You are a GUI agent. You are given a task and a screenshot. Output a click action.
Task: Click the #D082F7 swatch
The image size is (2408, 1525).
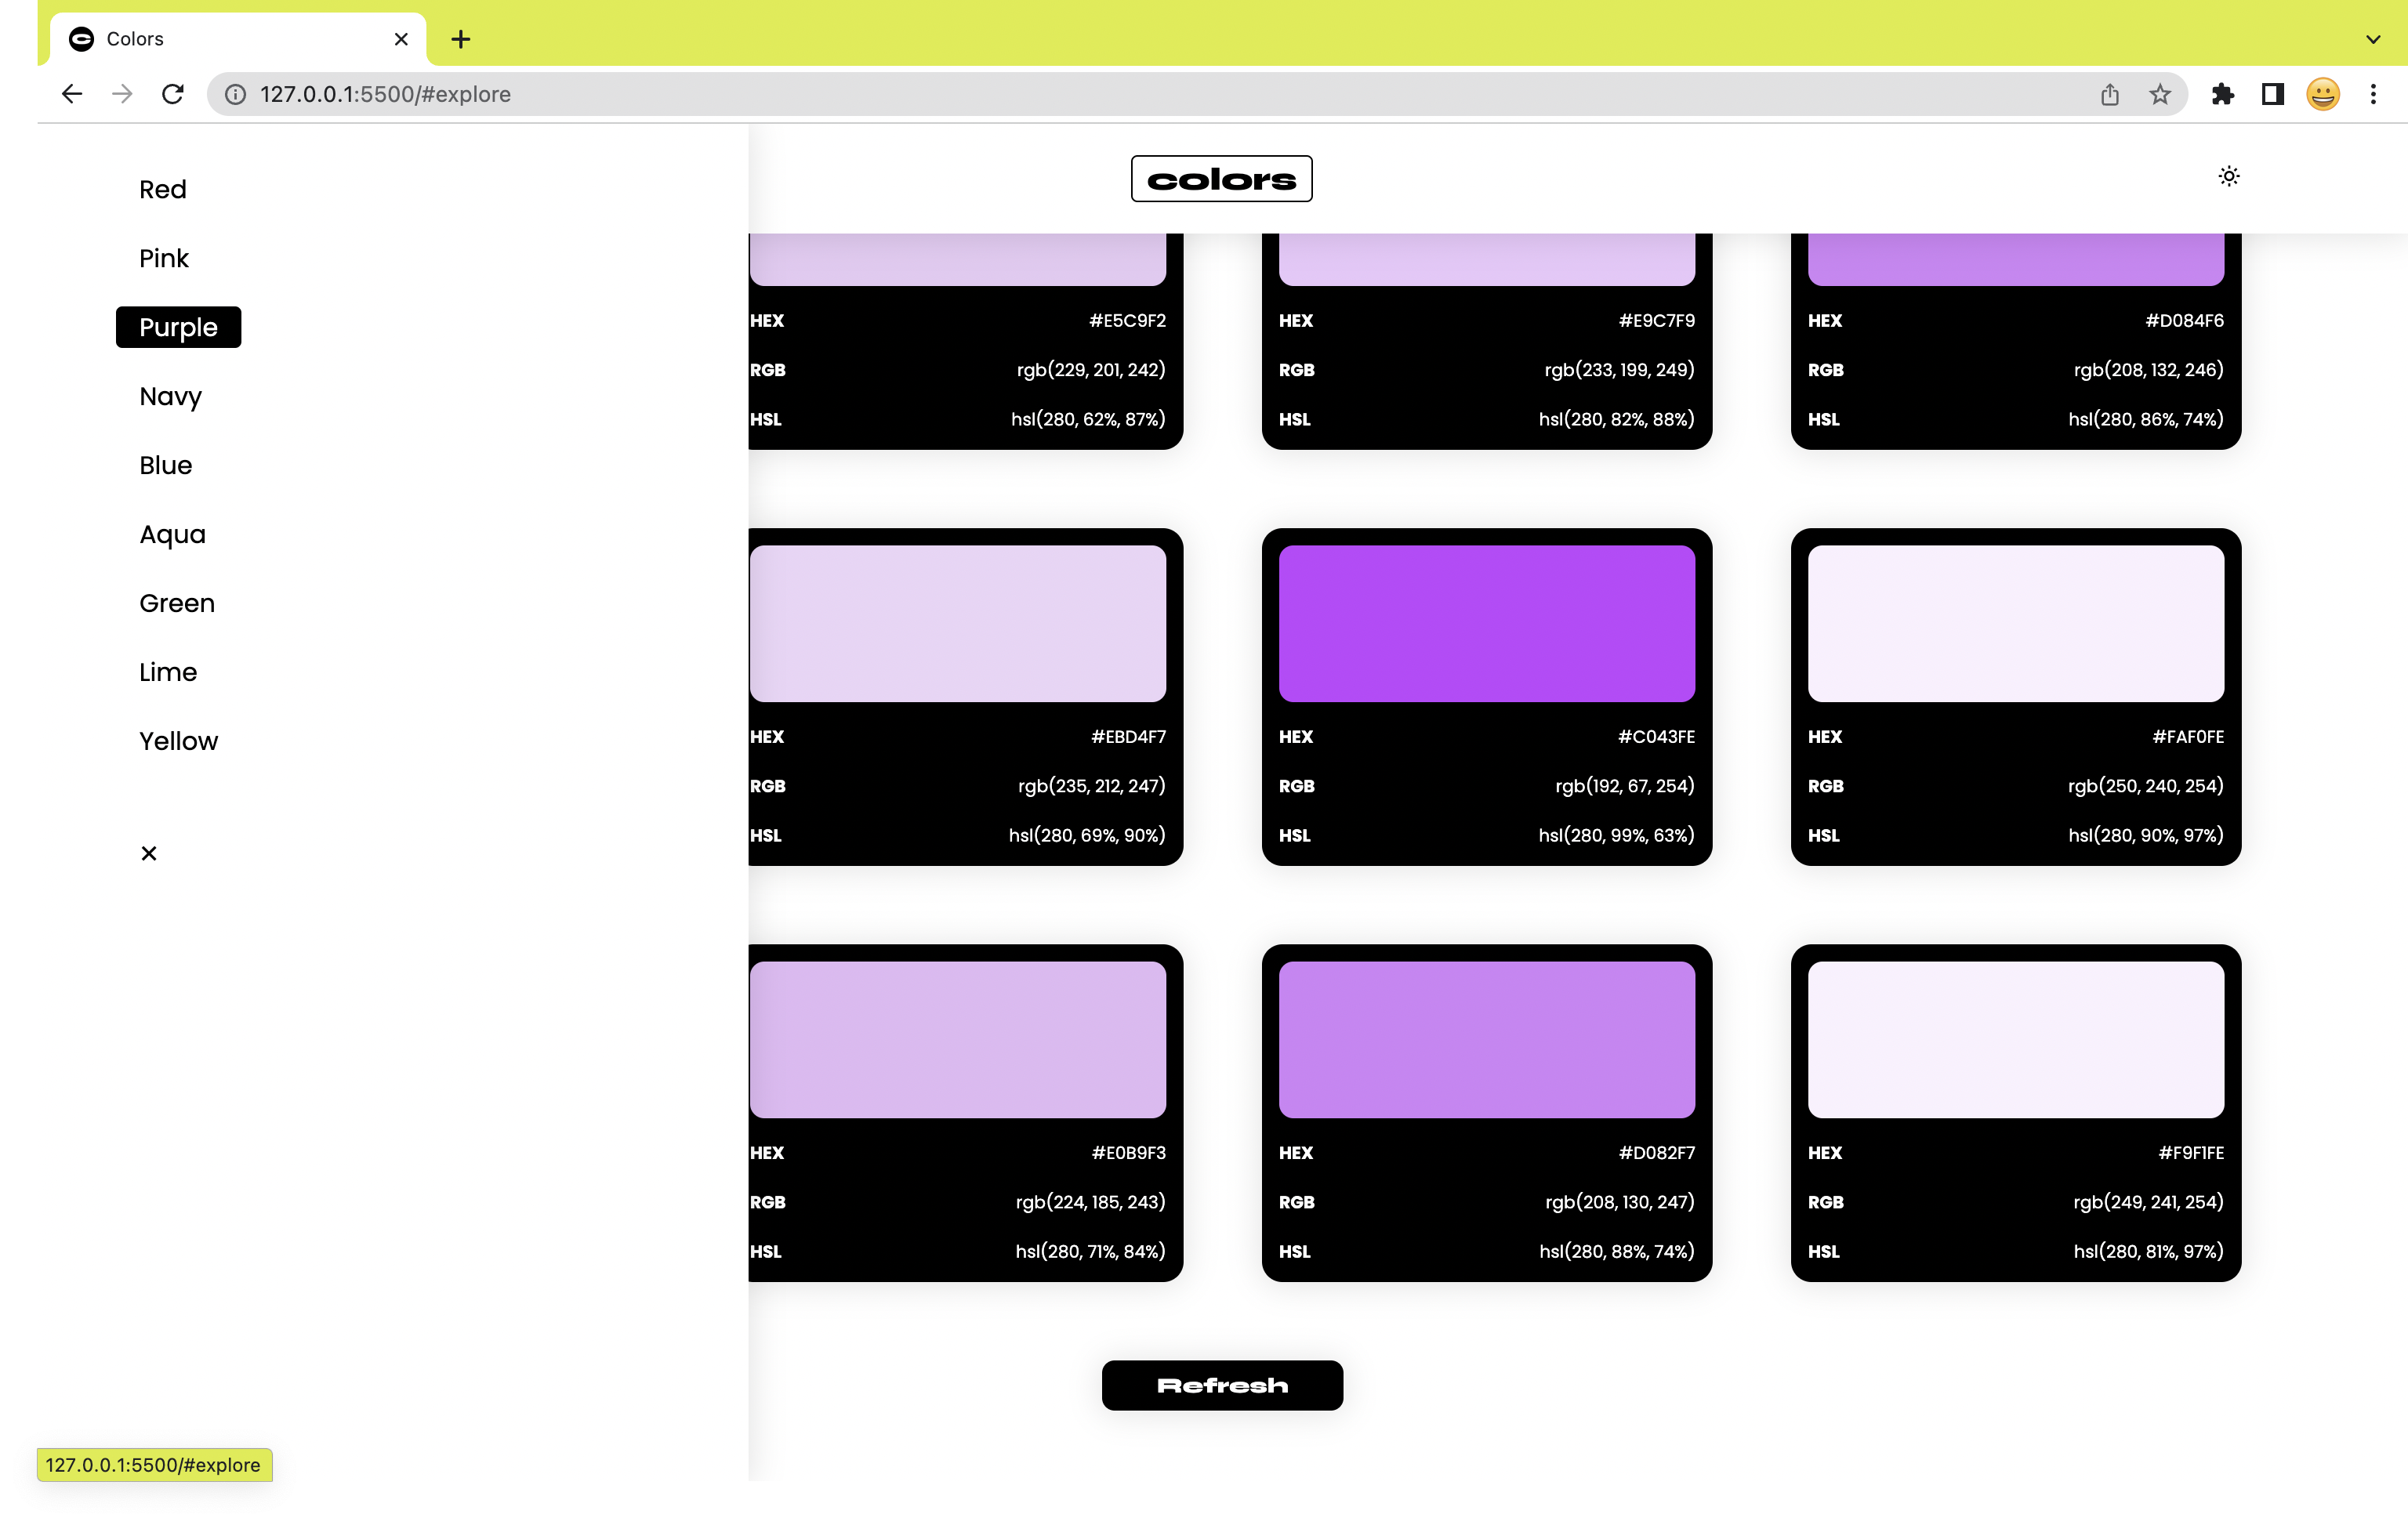point(1486,1040)
